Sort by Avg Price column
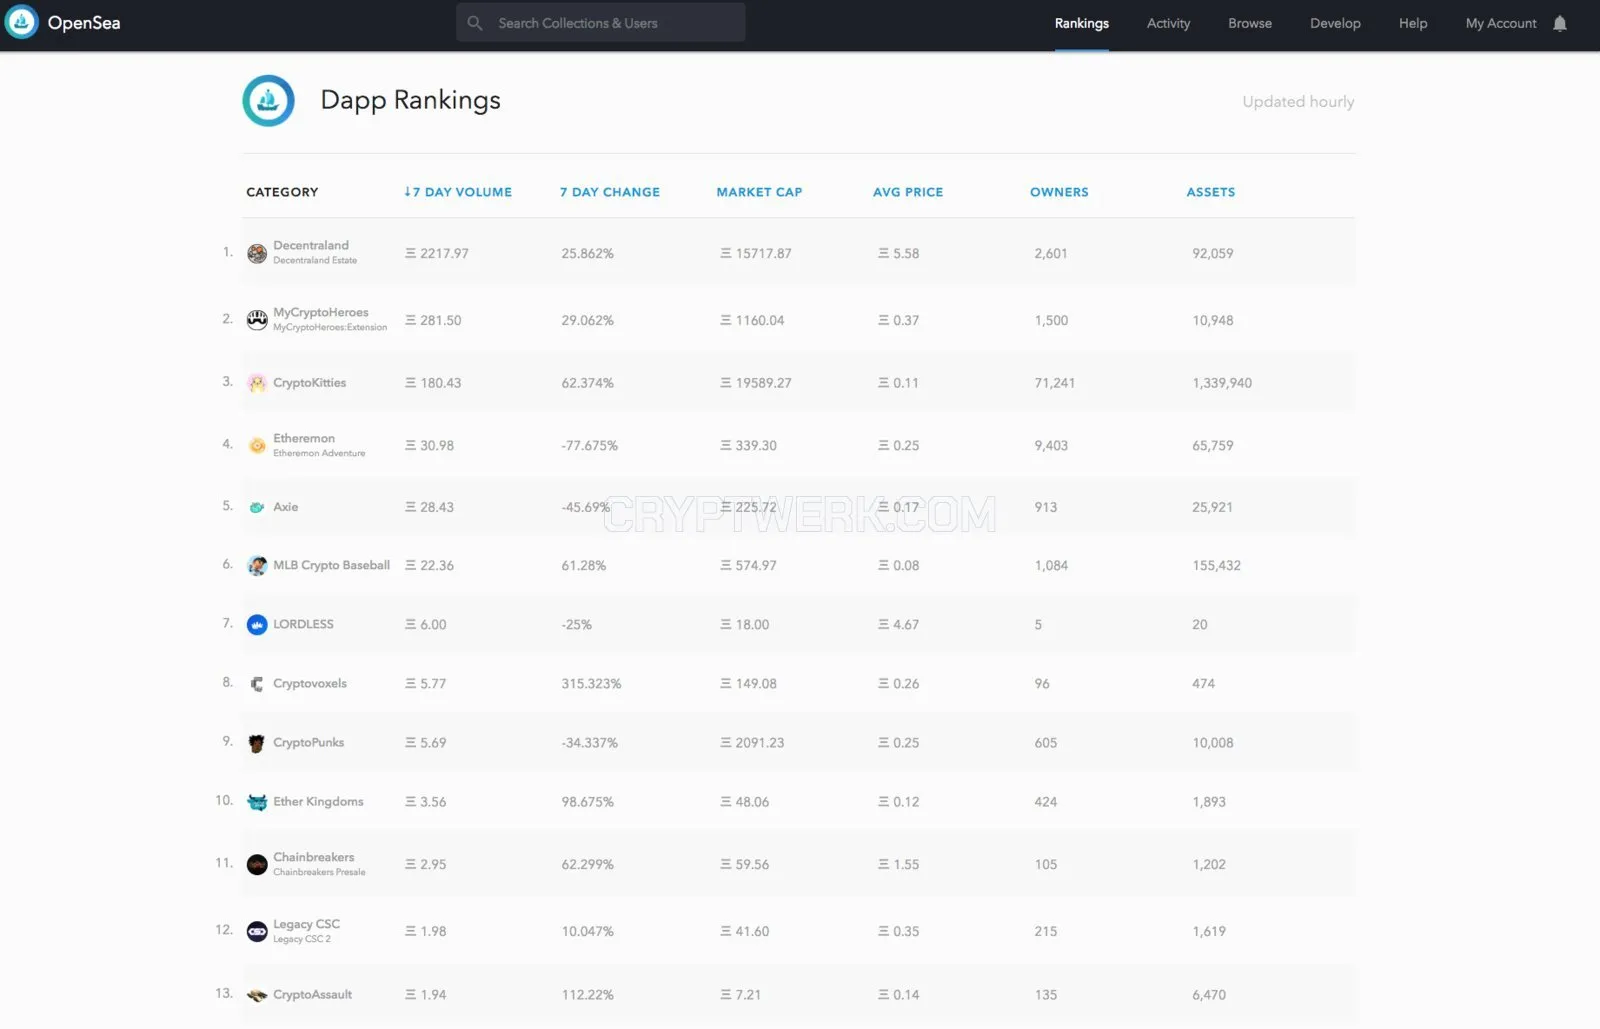 tap(908, 192)
